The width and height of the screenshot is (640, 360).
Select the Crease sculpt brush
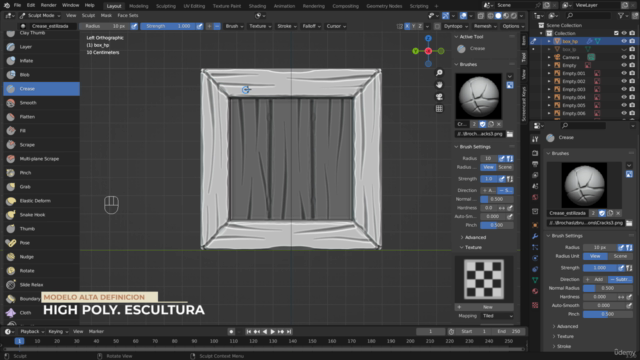(41, 89)
